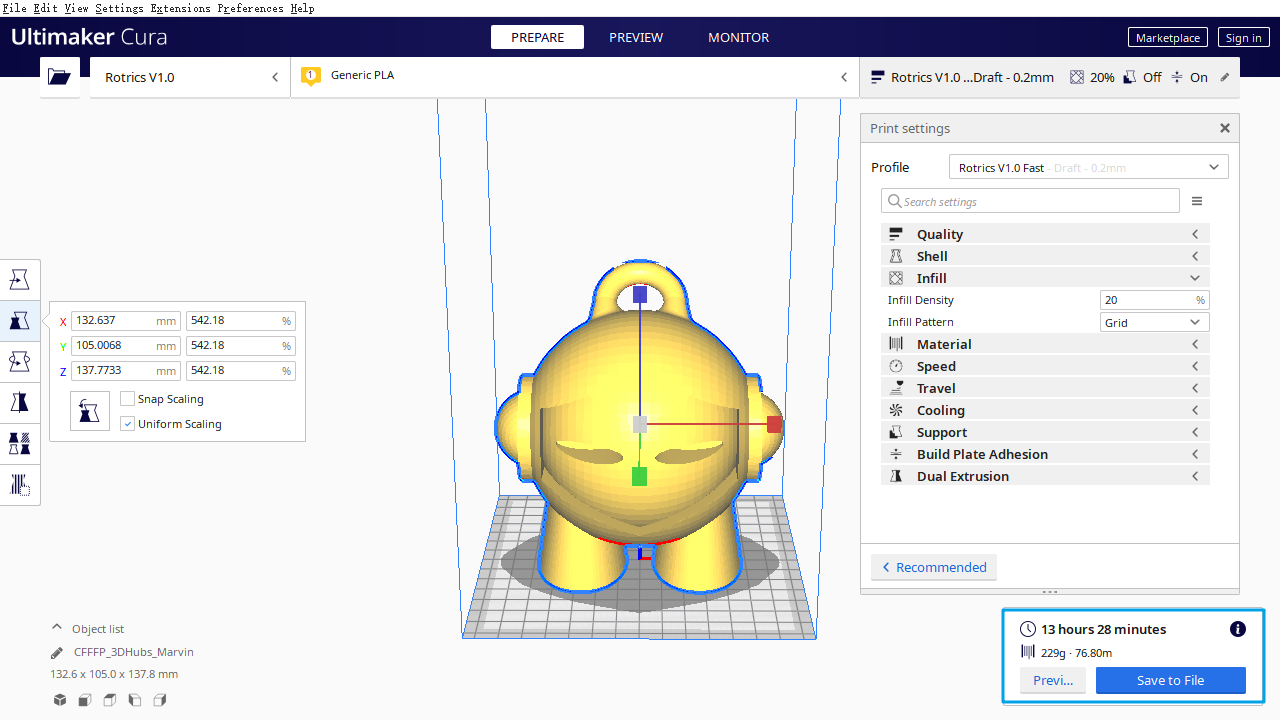The width and height of the screenshot is (1280, 720).
Task: Select the Mirror tool
Action: [20, 402]
